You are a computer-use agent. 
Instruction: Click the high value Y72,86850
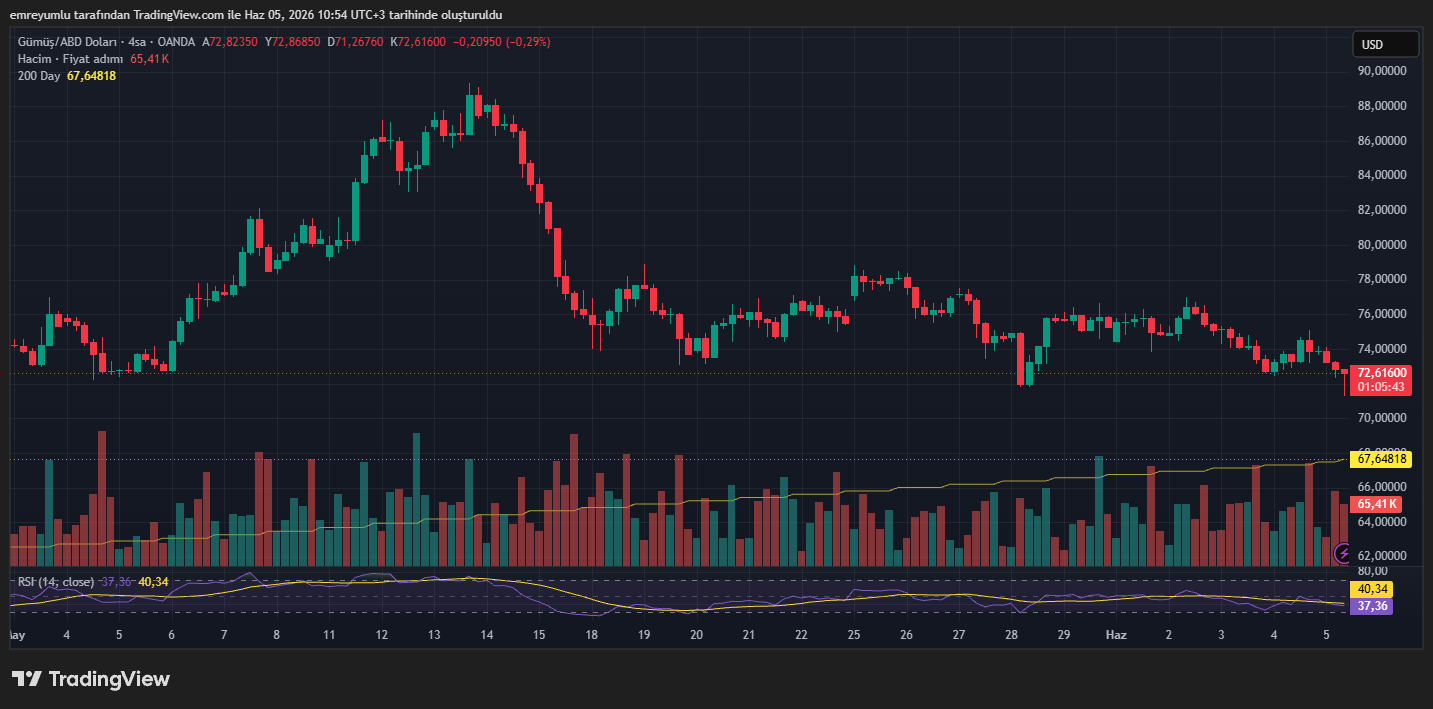(x=292, y=42)
